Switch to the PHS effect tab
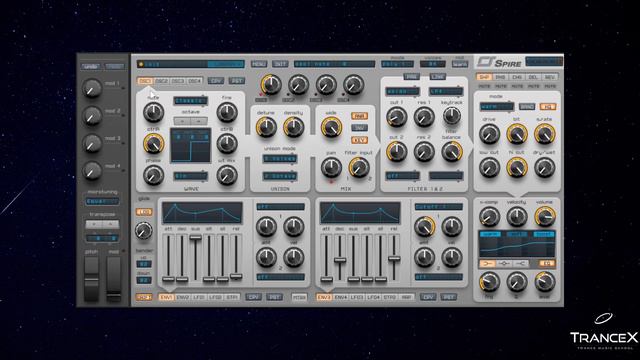 (500, 77)
